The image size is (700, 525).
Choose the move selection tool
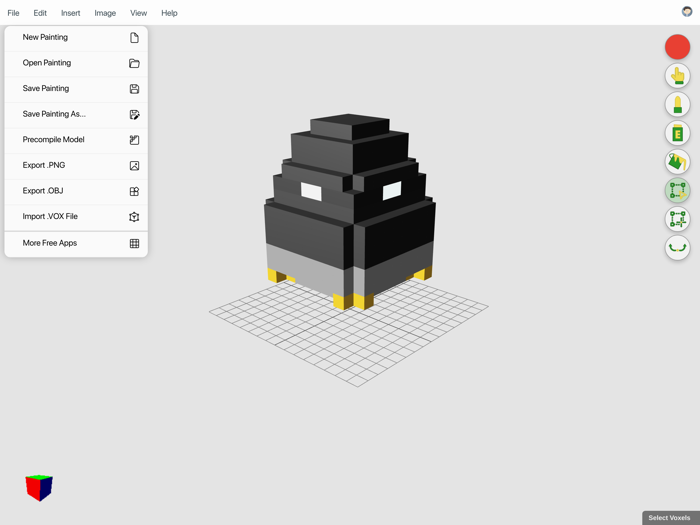coord(677,219)
